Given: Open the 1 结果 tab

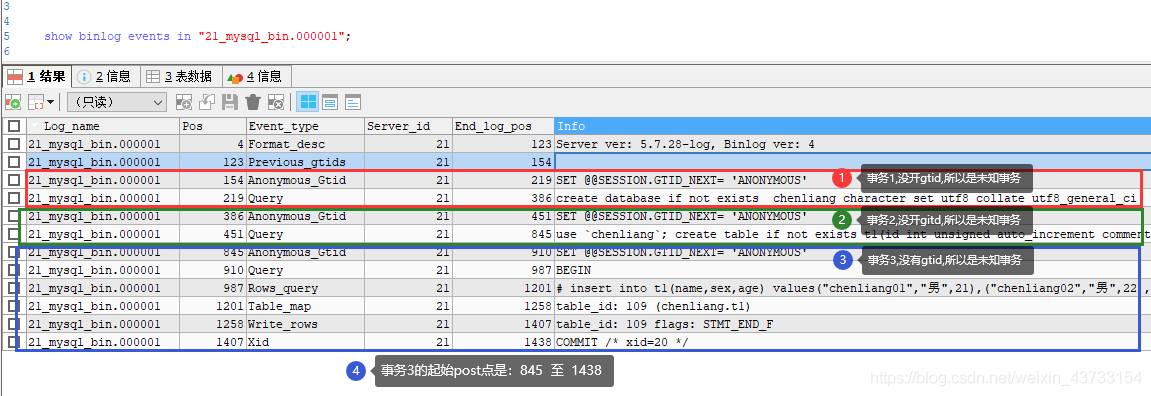Looking at the screenshot, I should pyautogui.click(x=36, y=76).
